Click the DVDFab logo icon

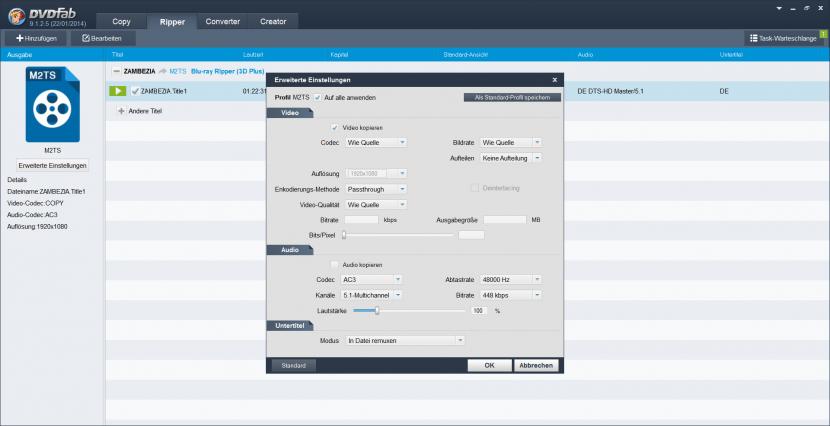(16, 15)
